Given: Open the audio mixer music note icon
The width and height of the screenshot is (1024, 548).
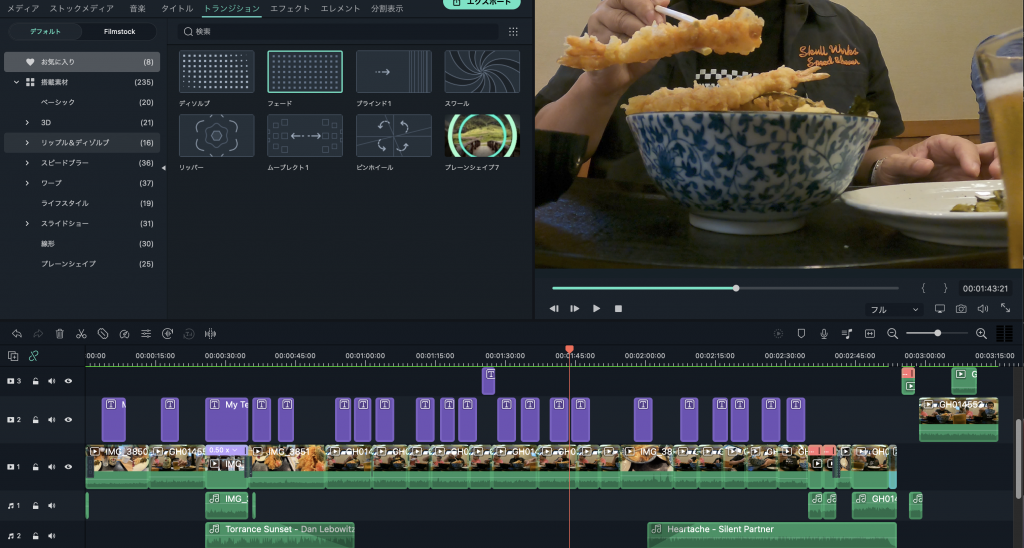Looking at the screenshot, I should point(847,334).
